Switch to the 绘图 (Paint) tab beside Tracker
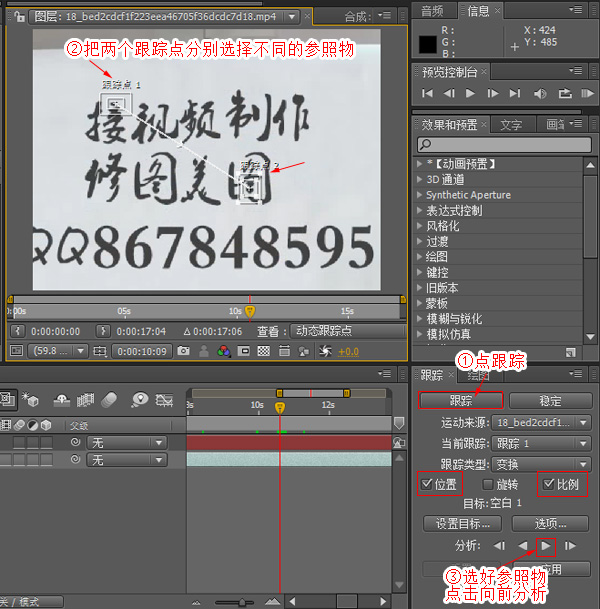This screenshot has width=600, height=609. pyautogui.click(x=478, y=376)
